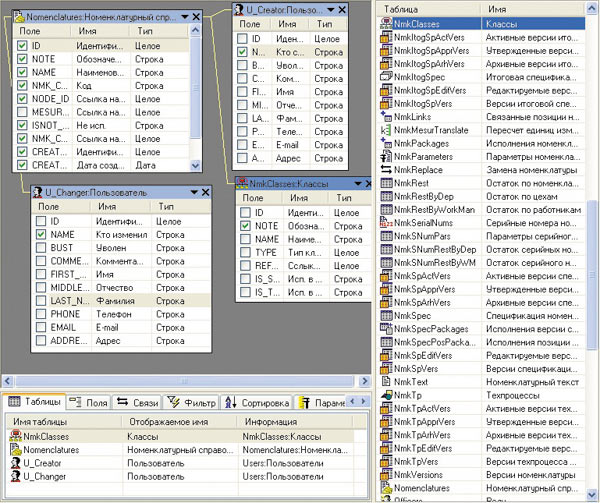Open the Сортировка tab
Screen dimensions: 600x503
click(x=257, y=402)
